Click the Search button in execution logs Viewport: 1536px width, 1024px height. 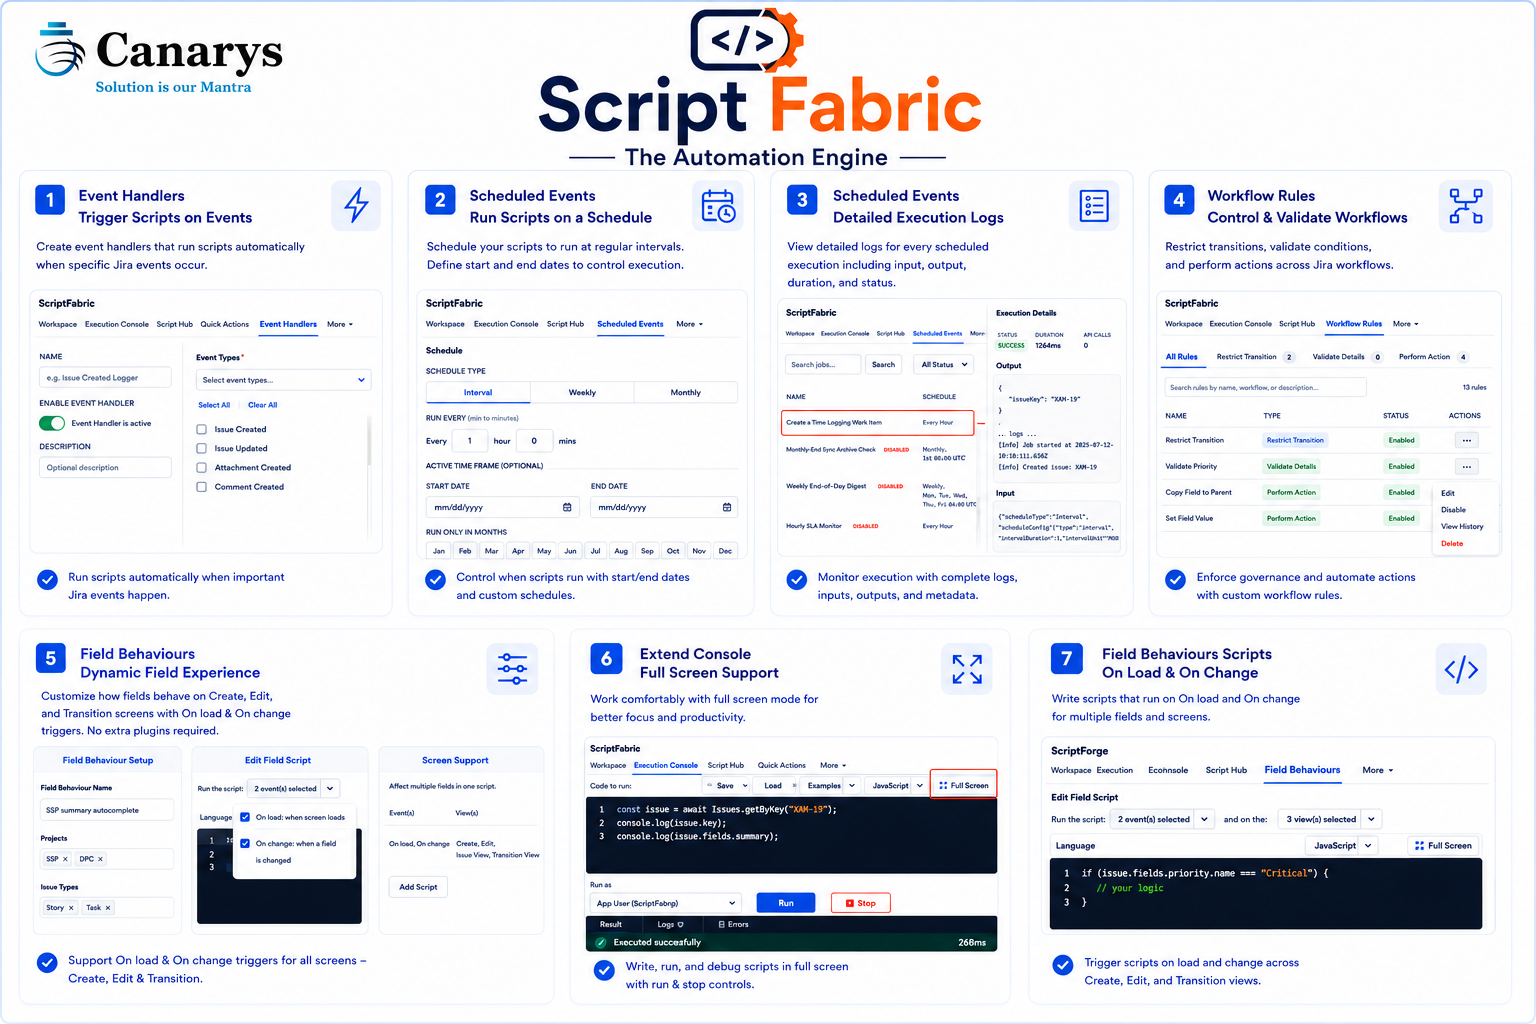tap(883, 364)
